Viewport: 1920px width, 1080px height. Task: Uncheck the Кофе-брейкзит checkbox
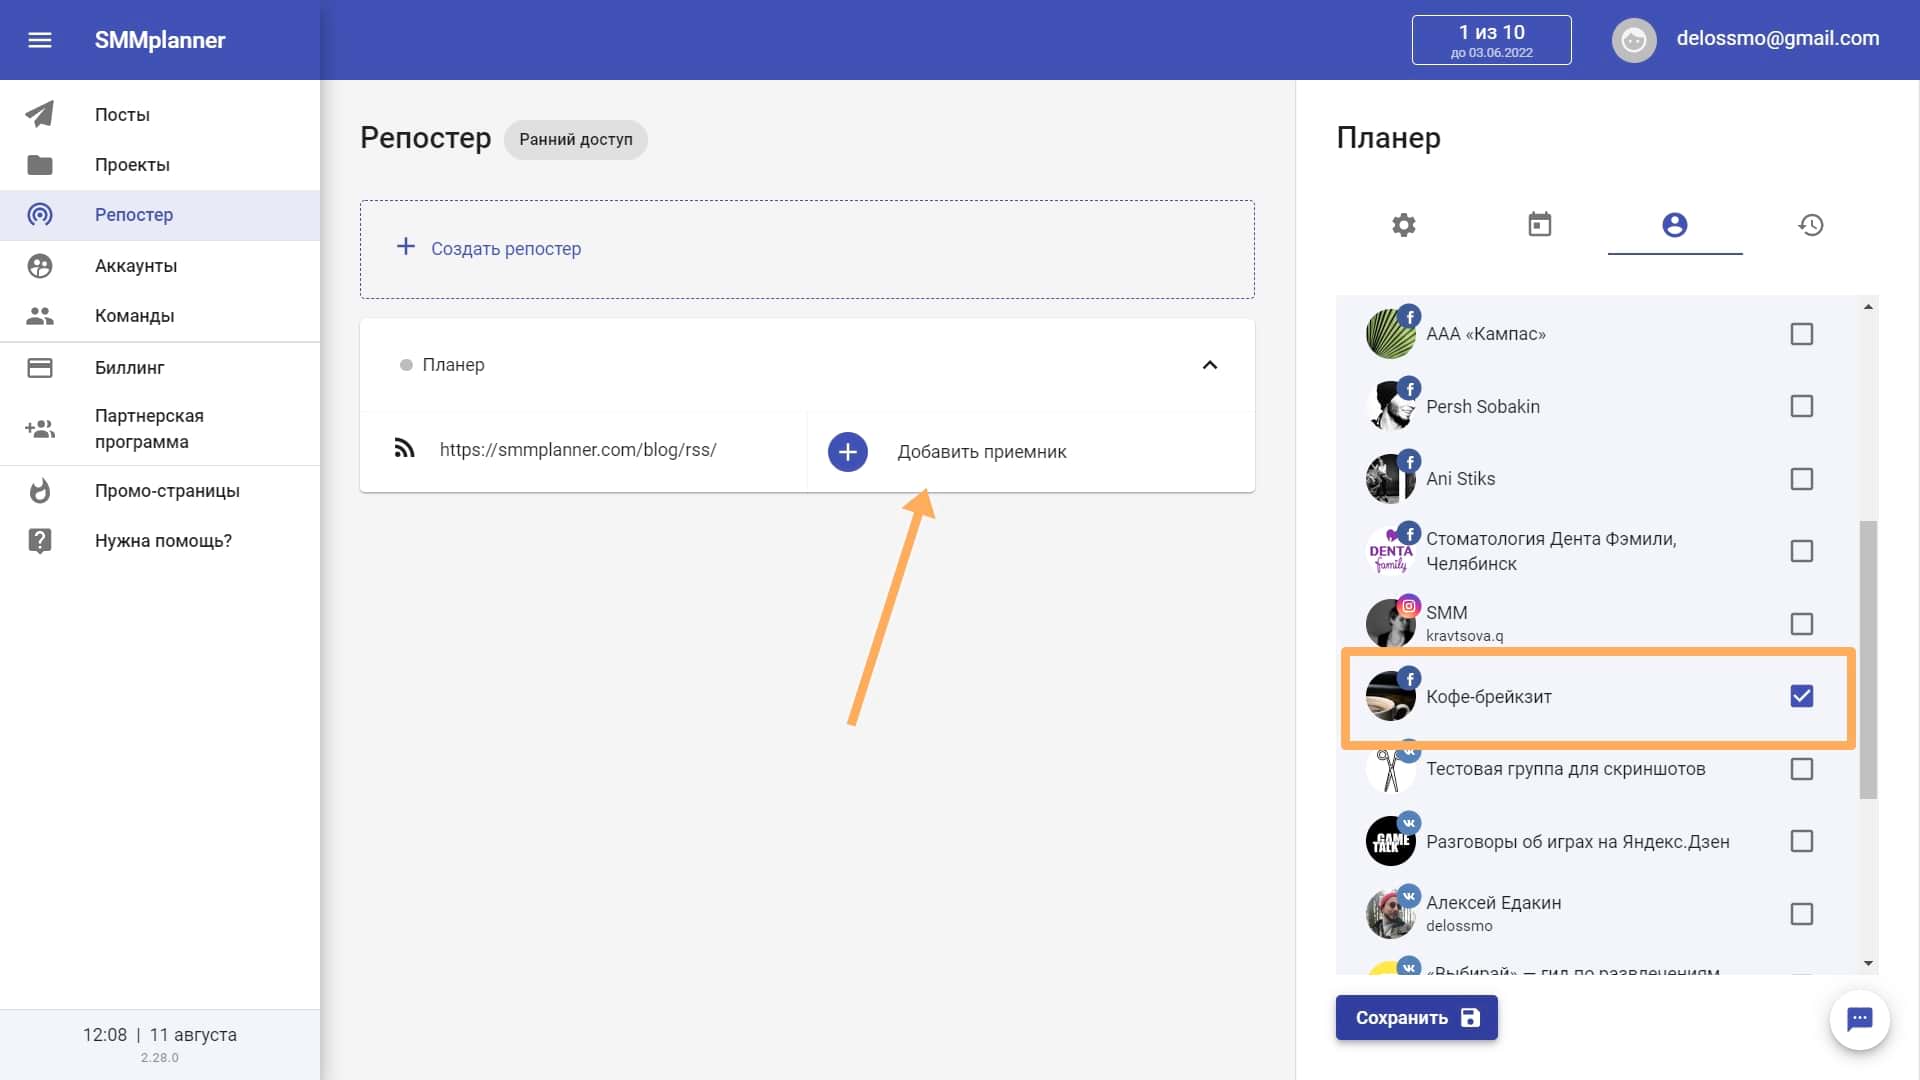1802,696
